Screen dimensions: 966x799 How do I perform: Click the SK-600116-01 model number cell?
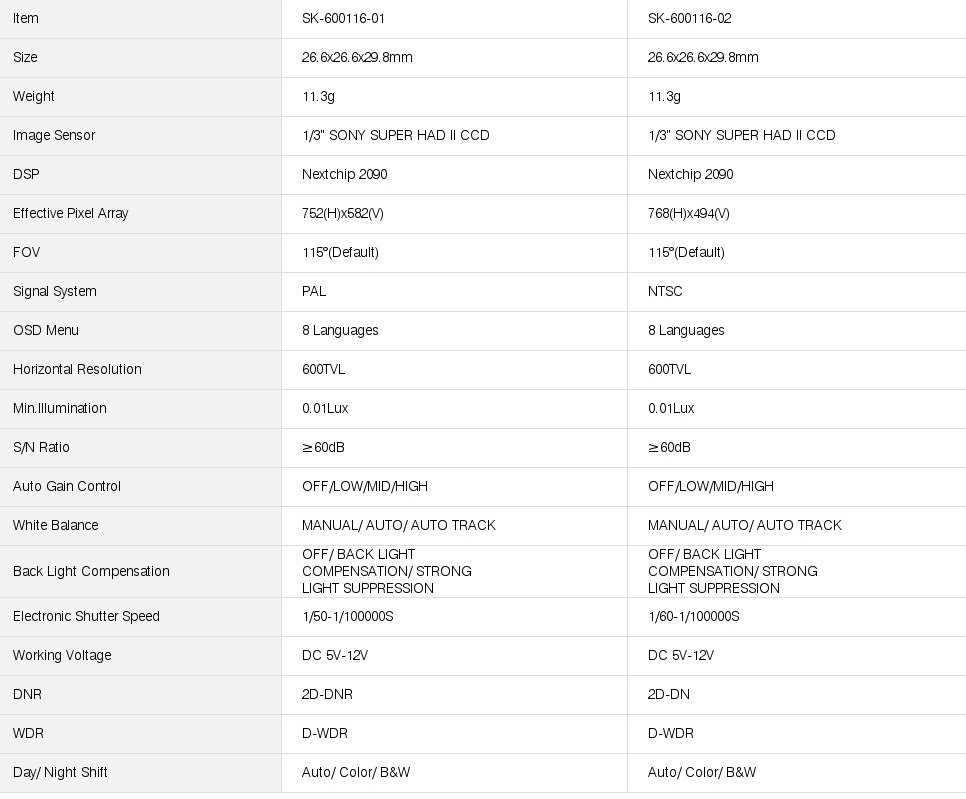(x=343, y=18)
